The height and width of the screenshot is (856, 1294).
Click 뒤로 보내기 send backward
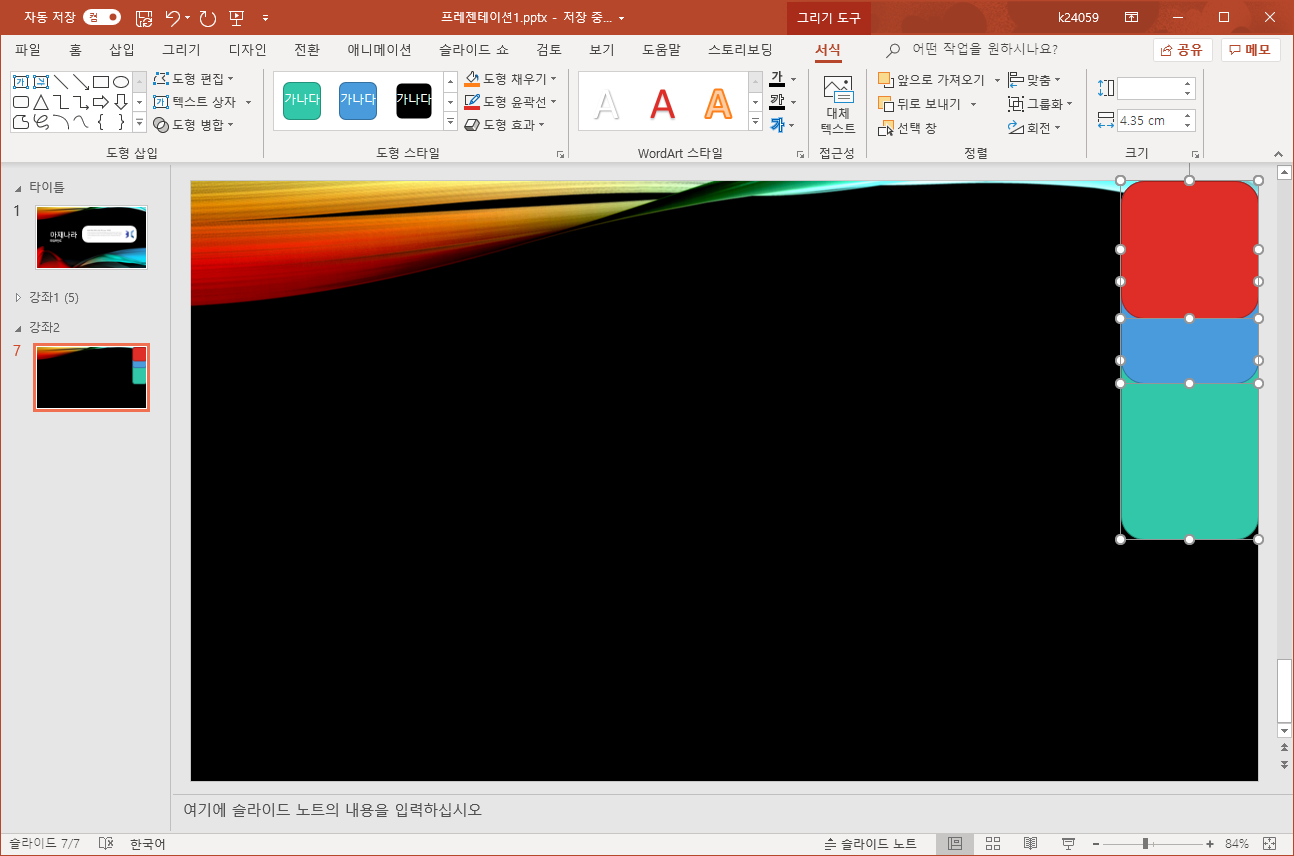coord(919,104)
